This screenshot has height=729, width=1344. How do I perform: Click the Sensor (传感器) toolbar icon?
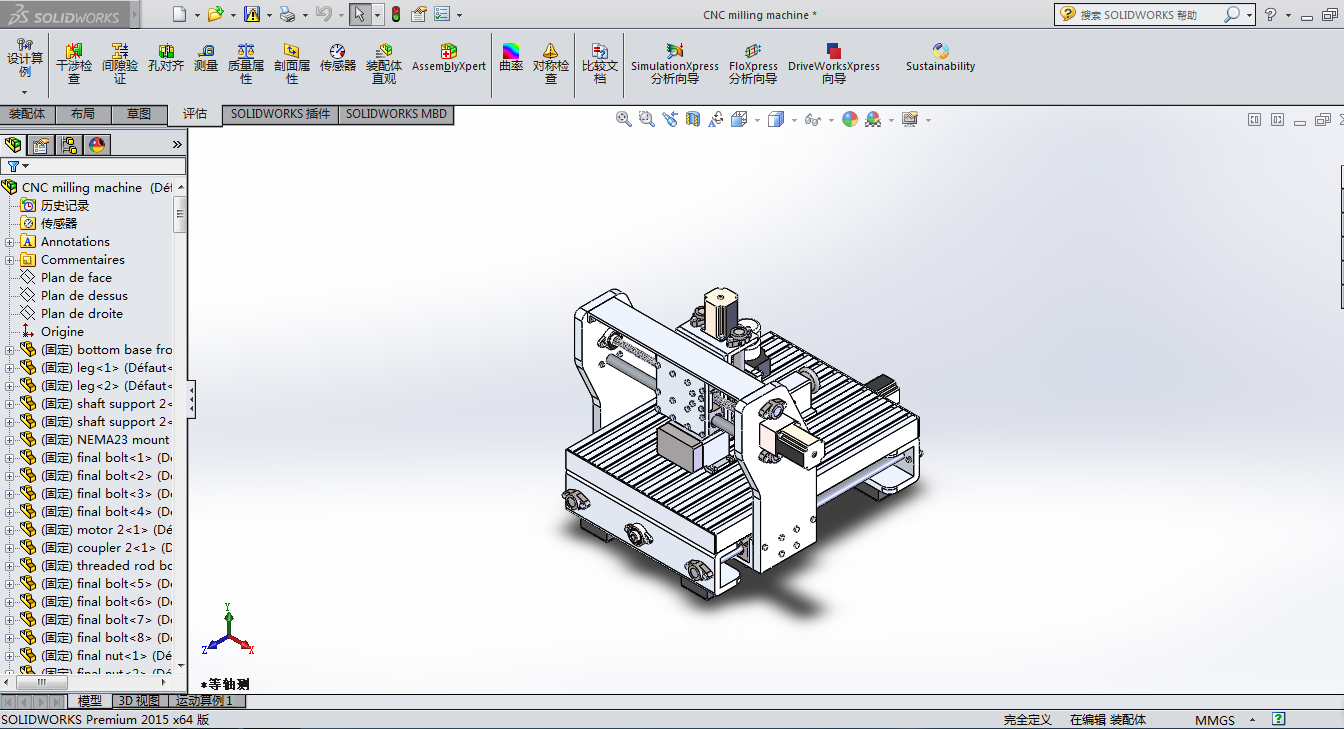click(x=338, y=59)
